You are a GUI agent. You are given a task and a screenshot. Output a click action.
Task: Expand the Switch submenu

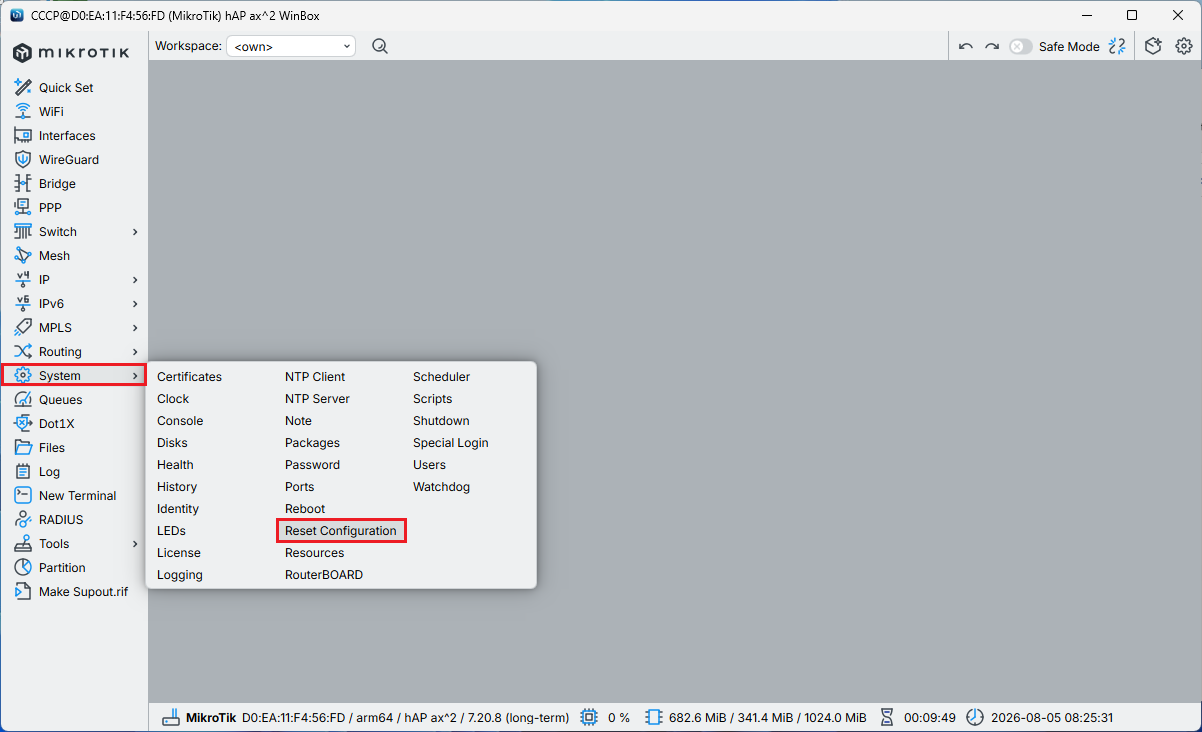[135, 232]
